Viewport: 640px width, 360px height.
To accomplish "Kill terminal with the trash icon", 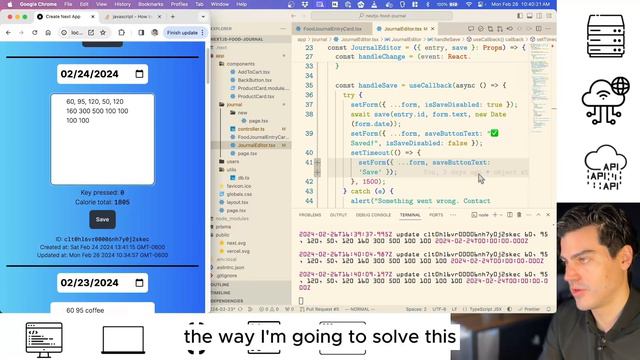I will coord(519,215).
